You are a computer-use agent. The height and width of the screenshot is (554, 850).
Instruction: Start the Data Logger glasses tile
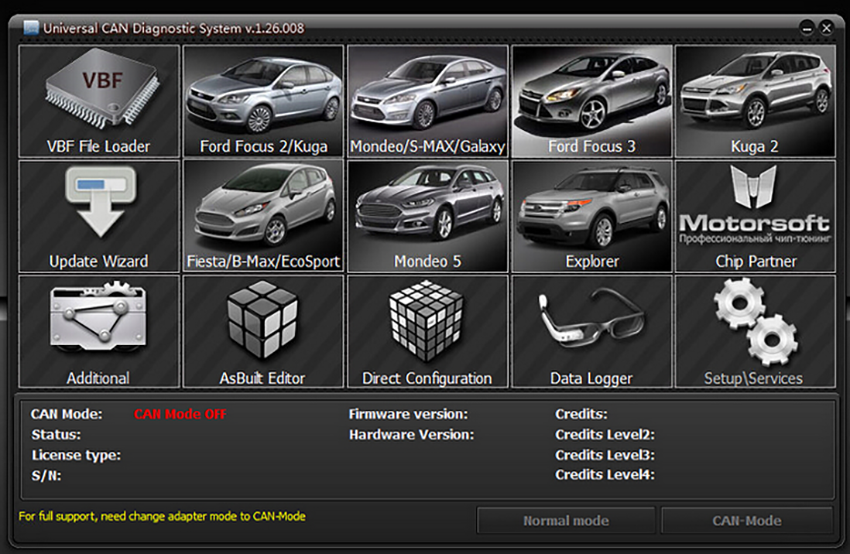pyautogui.click(x=592, y=332)
